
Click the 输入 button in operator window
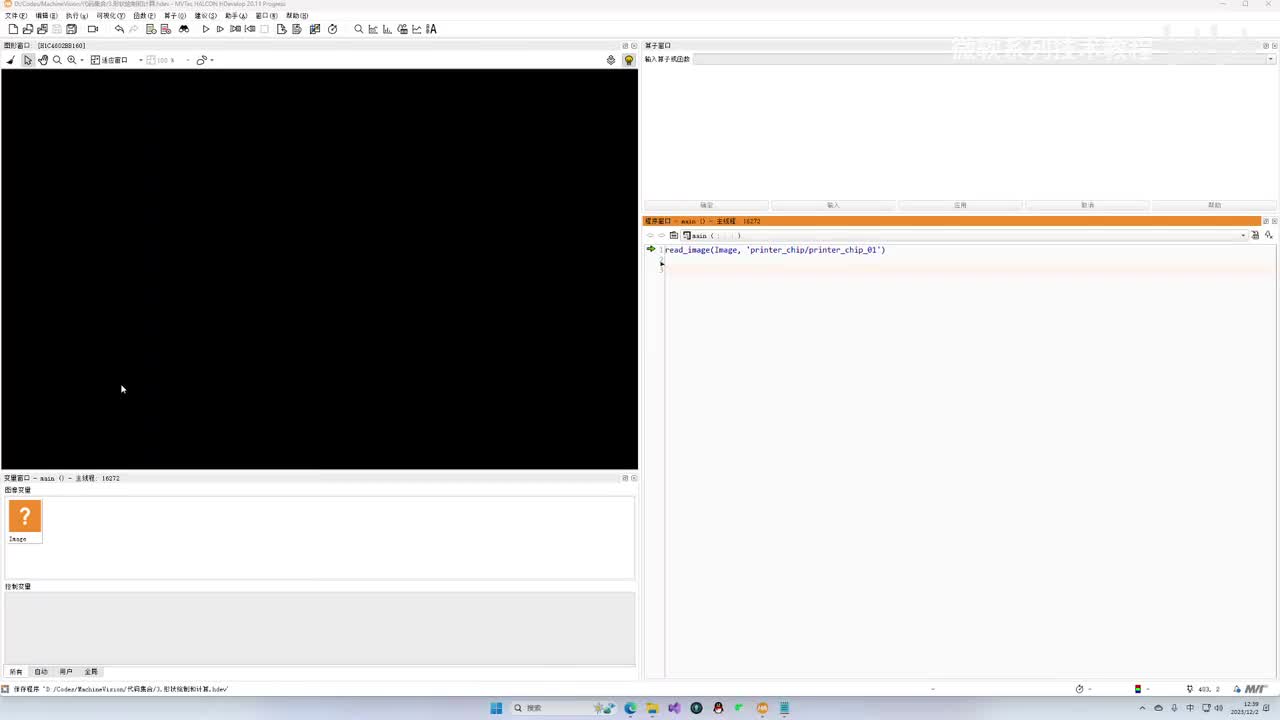(833, 205)
